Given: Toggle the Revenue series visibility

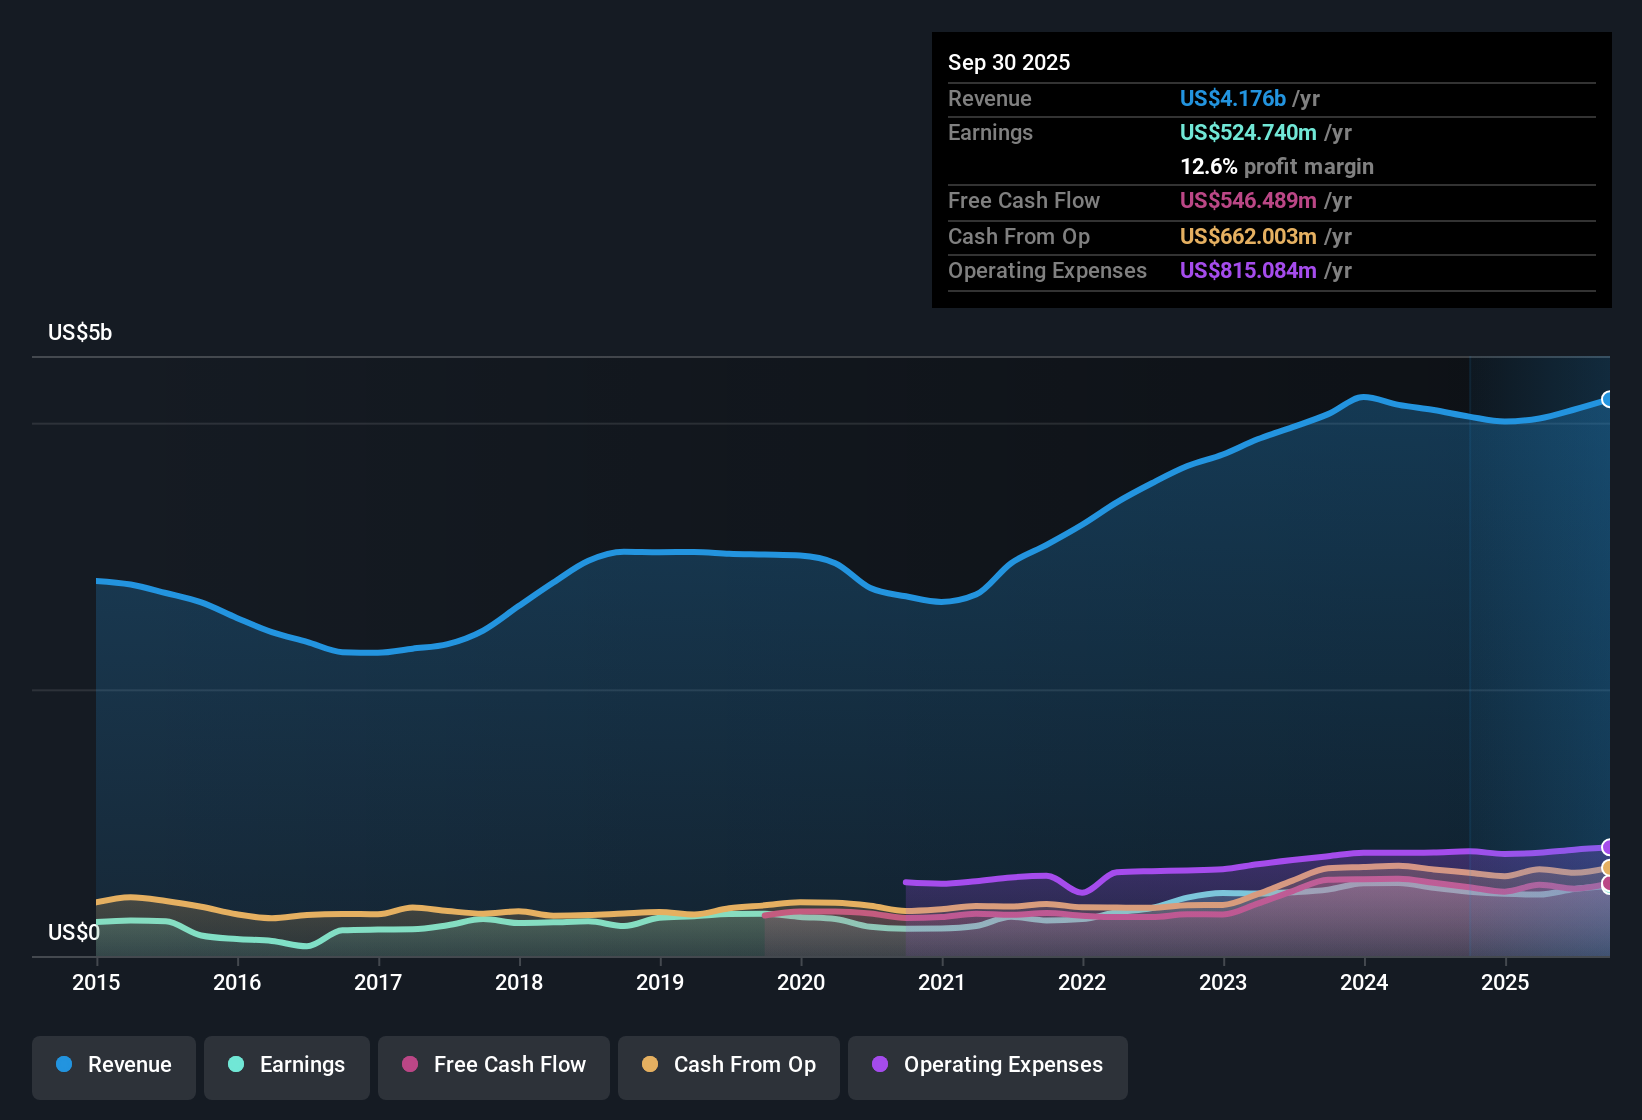Looking at the screenshot, I should 113,1066.
